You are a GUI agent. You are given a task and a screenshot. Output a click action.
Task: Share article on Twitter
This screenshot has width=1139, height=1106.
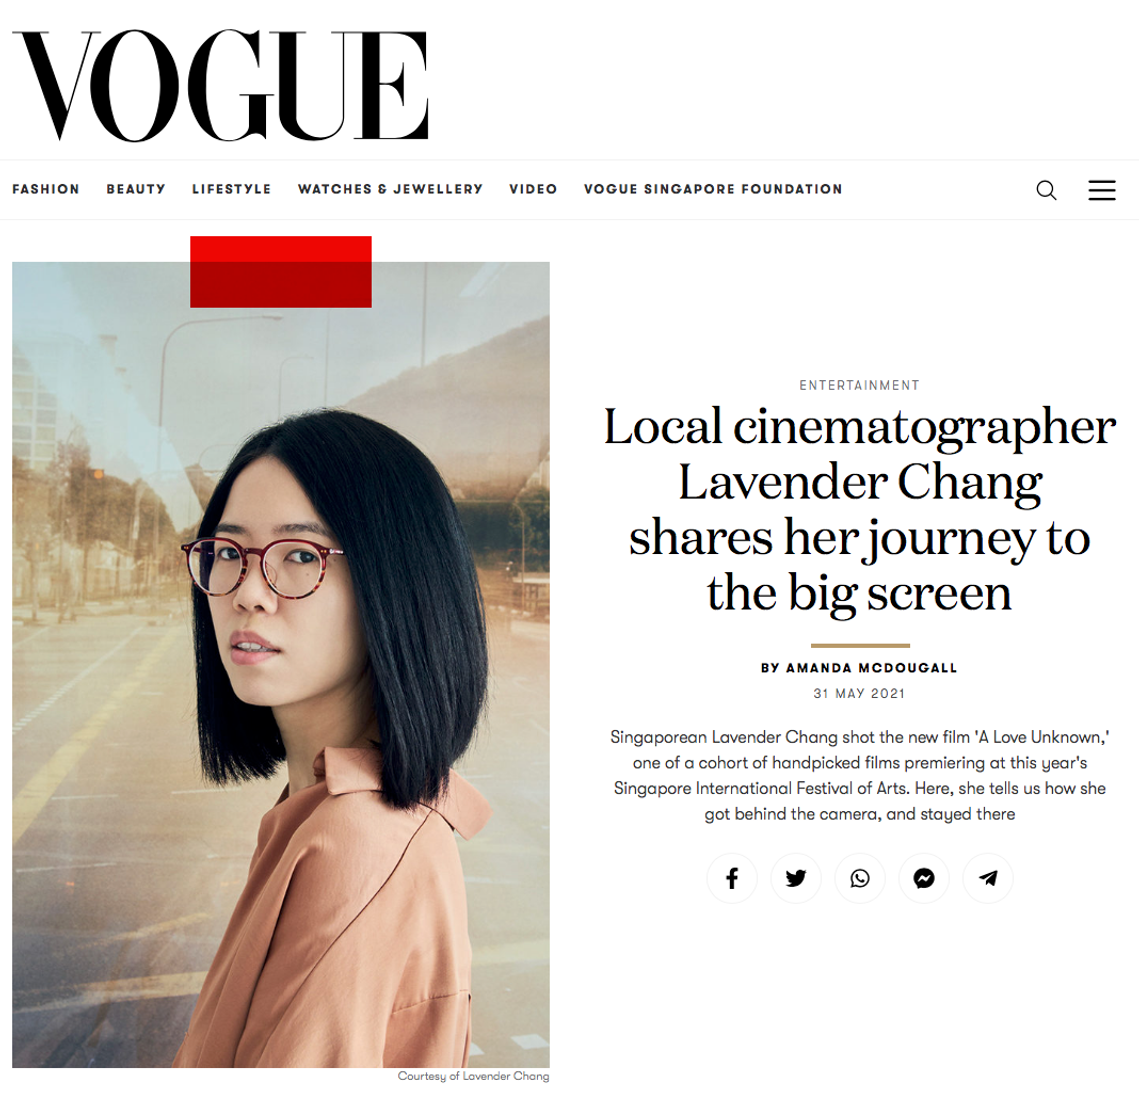pyautogui.click(x=796, y=878)
